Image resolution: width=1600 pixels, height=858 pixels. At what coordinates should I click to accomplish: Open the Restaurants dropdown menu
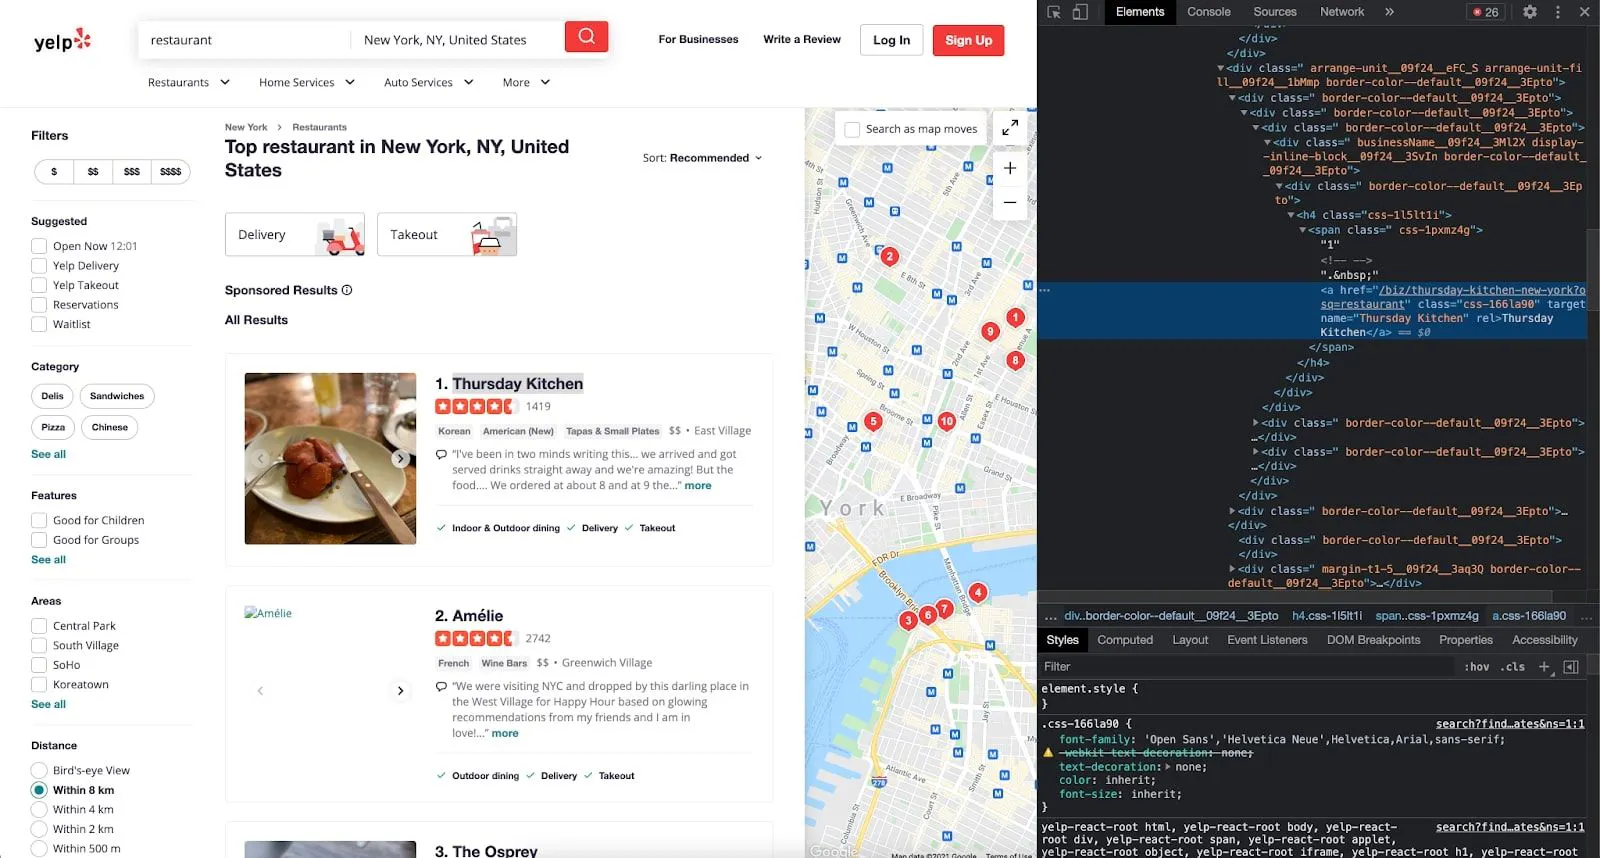click(x=189, y=82)
